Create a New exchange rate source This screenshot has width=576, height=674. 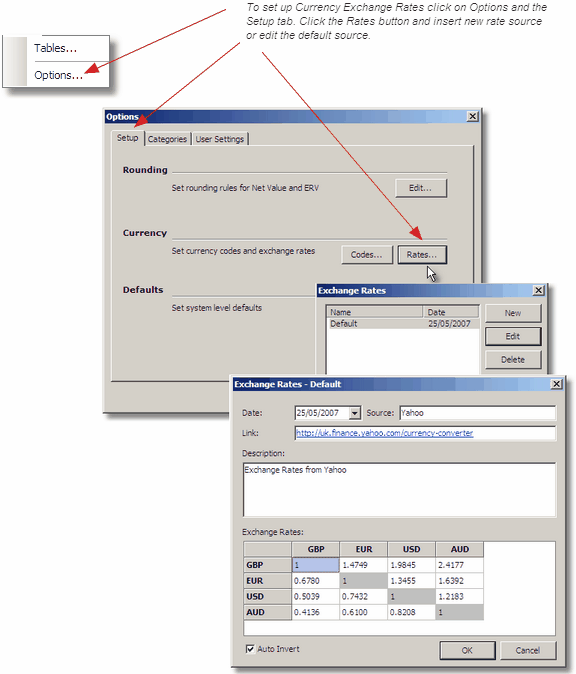pyautogui.click(x=513, y=313)
